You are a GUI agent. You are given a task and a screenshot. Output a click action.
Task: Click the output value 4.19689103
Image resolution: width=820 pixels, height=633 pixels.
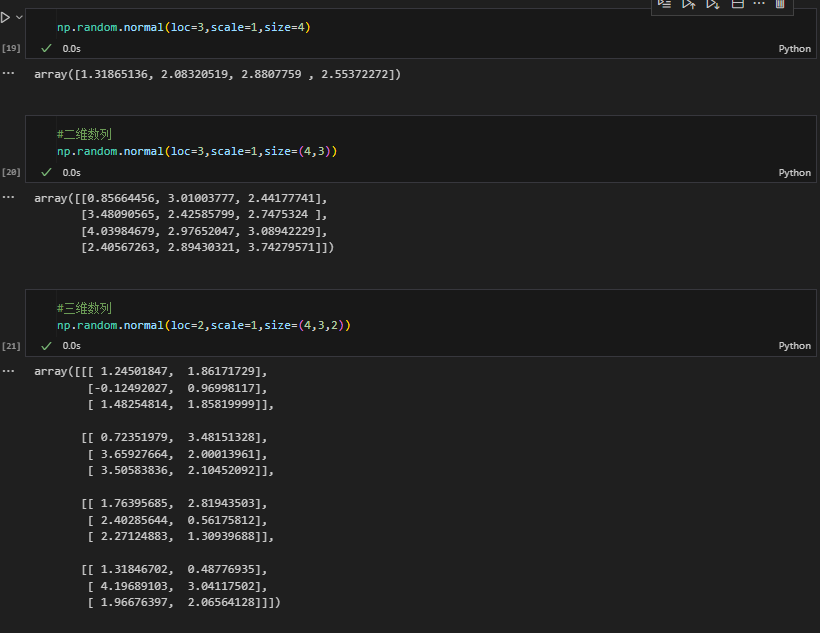point(134,586)
